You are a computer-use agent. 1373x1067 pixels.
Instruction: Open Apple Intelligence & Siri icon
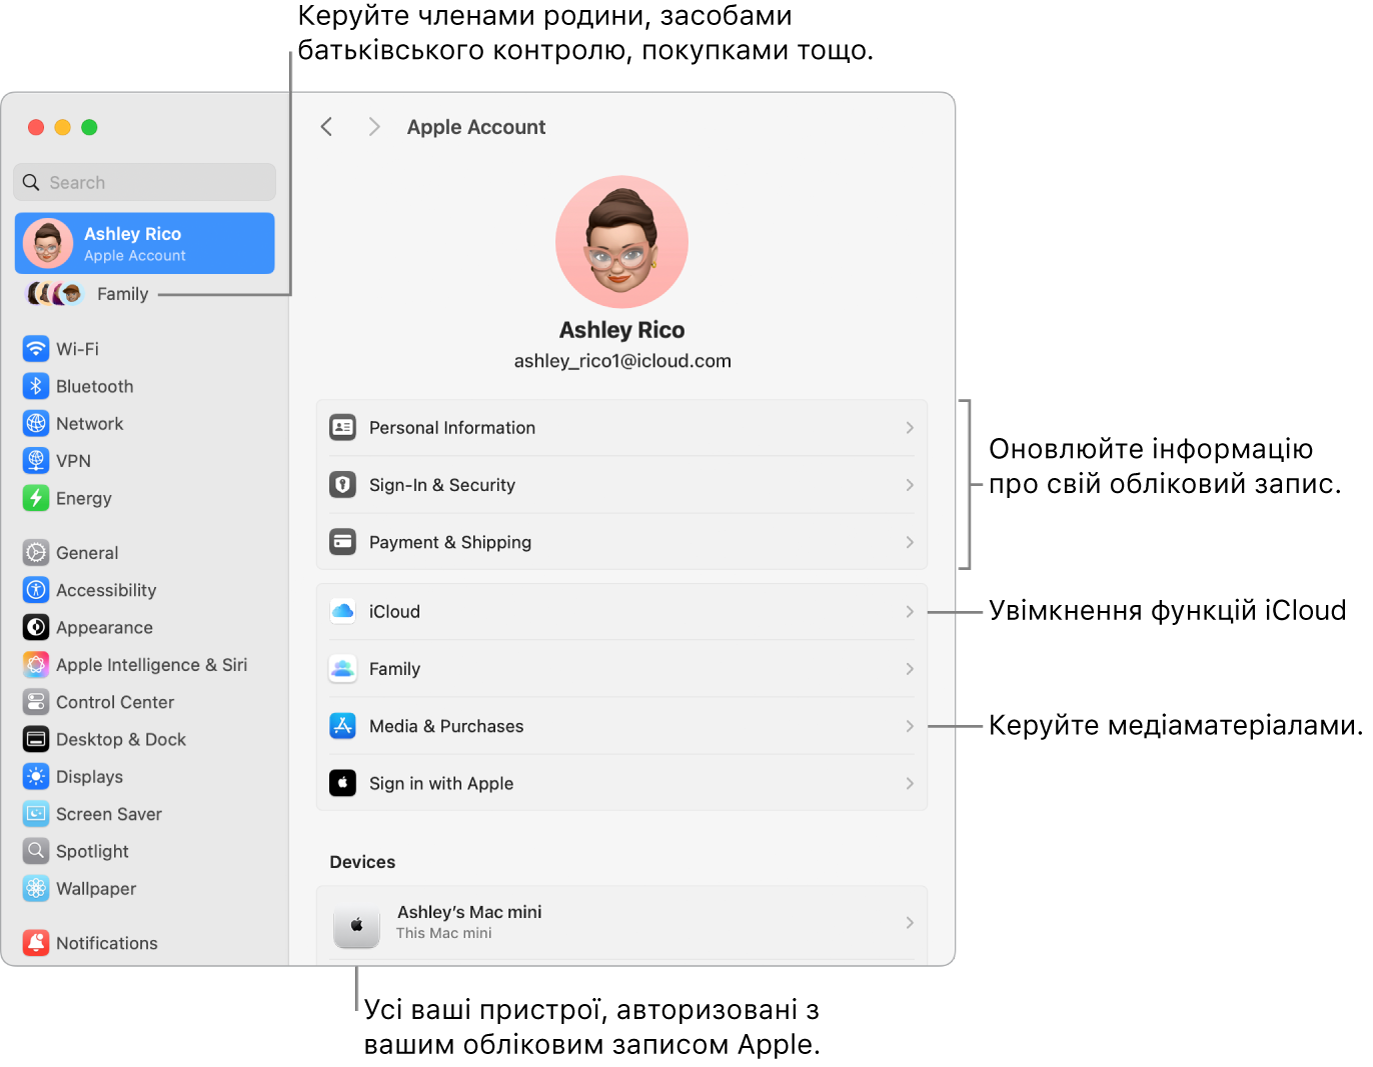[x=36, y=665]
